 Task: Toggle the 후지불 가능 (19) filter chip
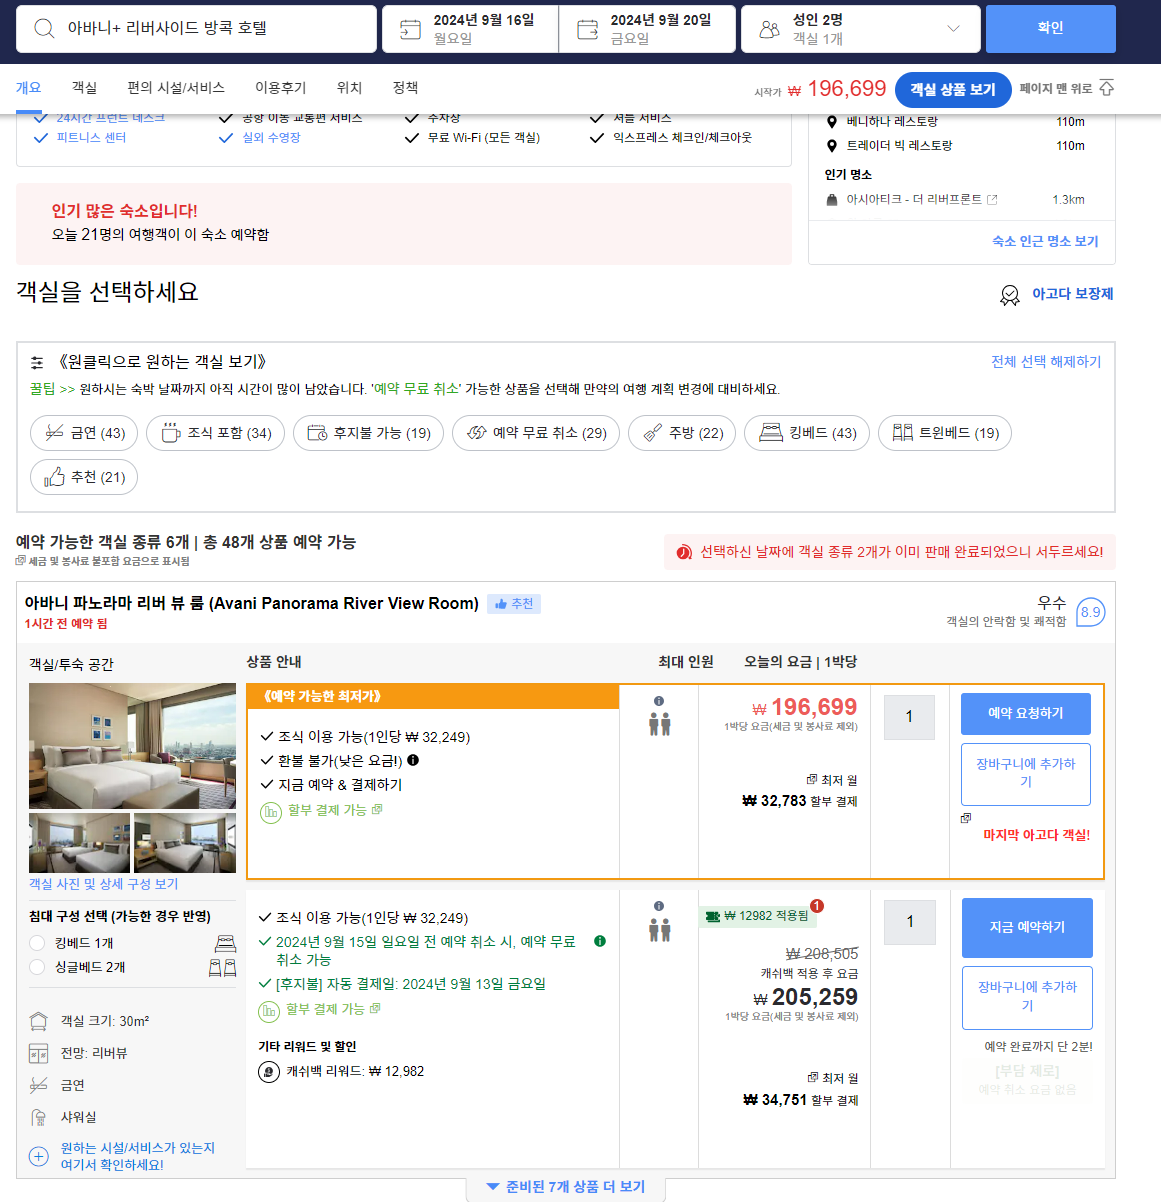tap(368, 433)
